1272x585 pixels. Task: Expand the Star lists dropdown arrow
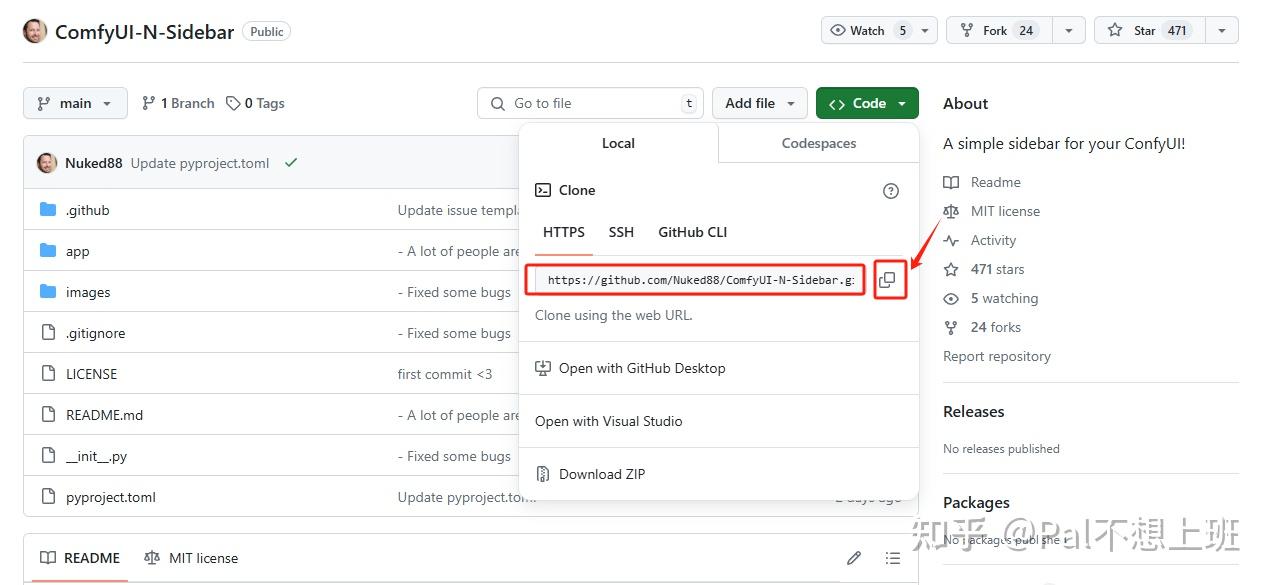(x=1222, y=31)
